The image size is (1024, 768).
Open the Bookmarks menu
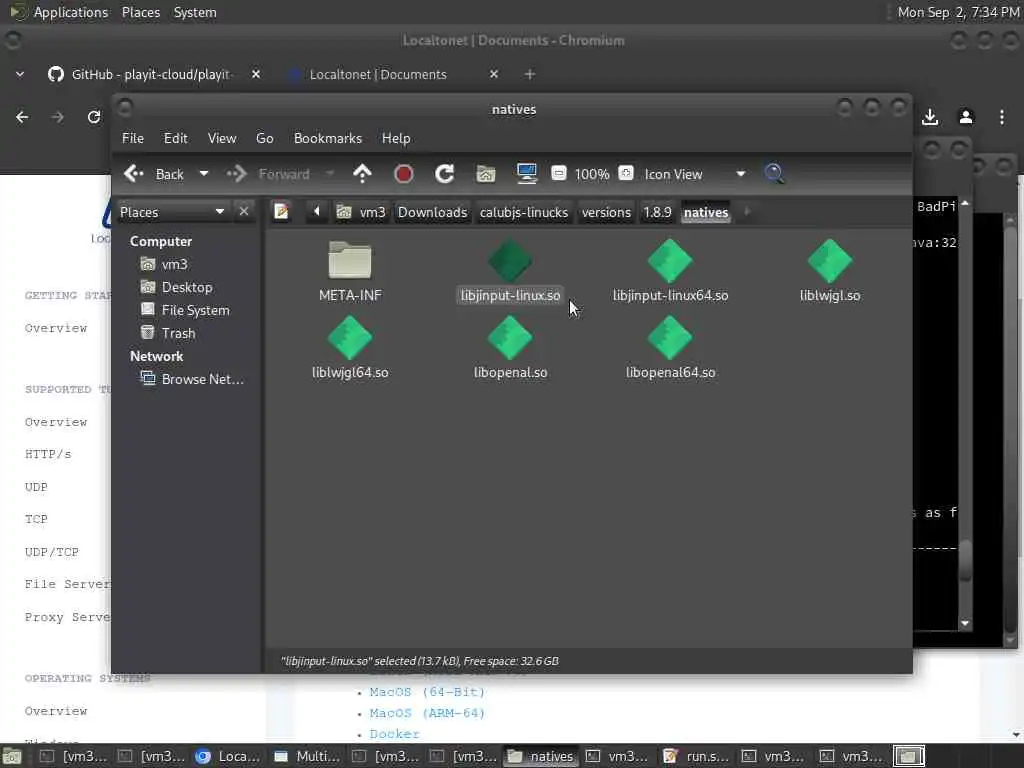pos(328,138)
